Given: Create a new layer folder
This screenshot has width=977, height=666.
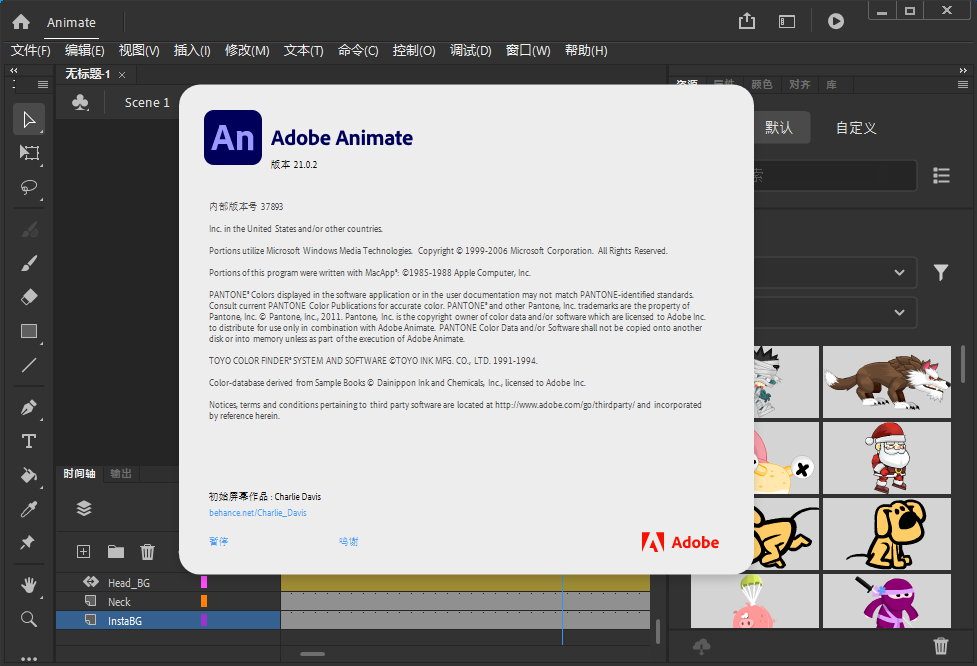Looking at the screenshot, I should [x=115, y=551].
